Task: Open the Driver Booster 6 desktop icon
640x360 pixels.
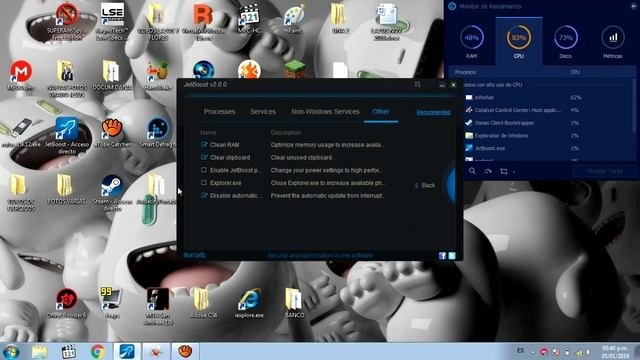Action: 67,303
